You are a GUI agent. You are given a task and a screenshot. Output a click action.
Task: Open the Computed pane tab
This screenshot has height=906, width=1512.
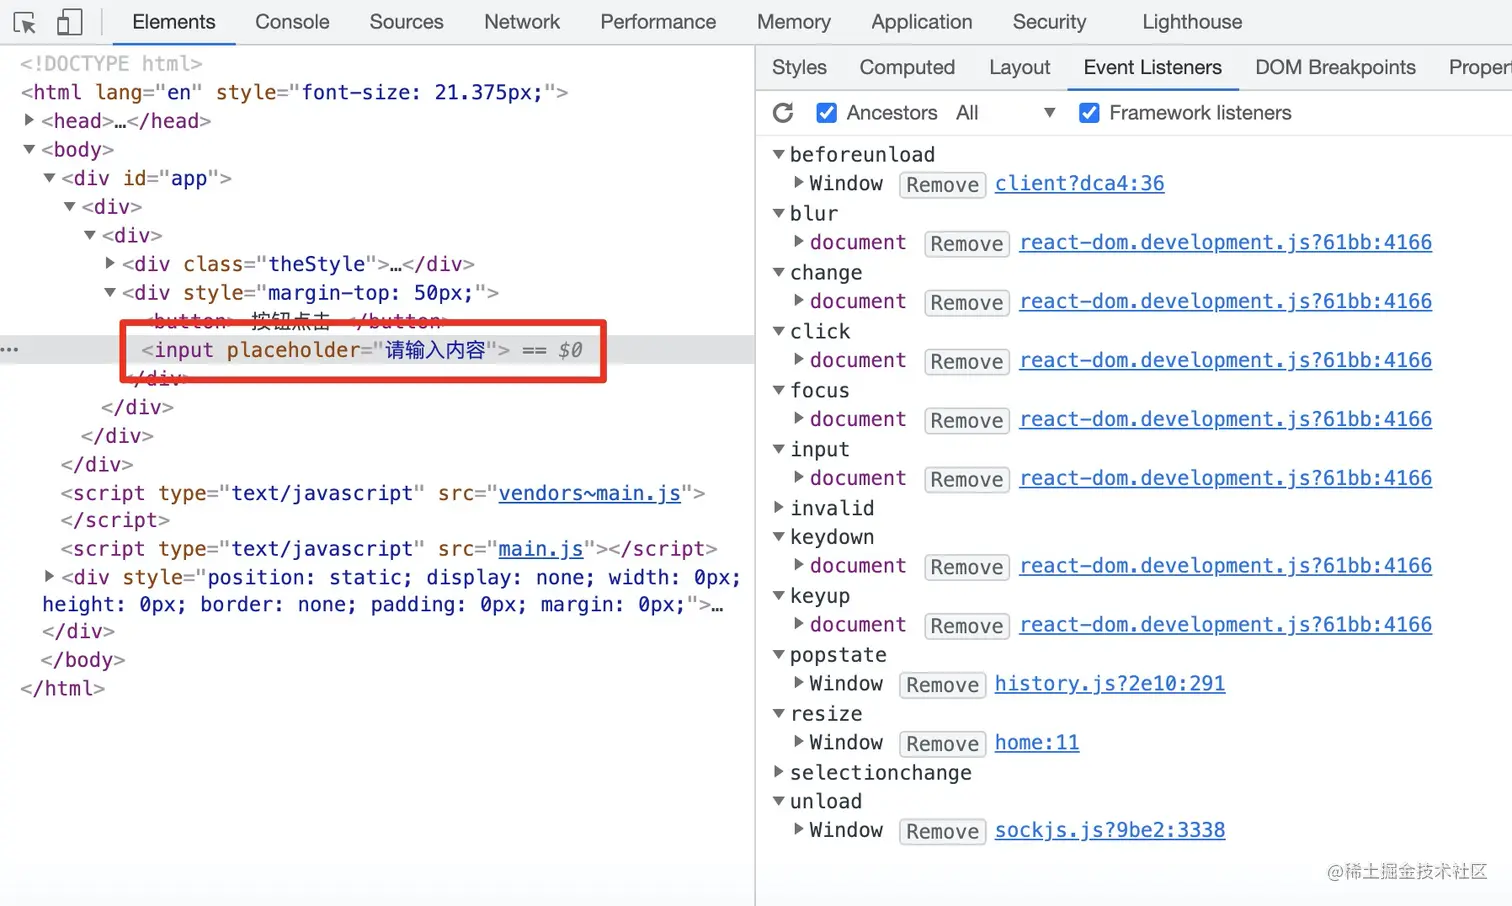(907, 67)
